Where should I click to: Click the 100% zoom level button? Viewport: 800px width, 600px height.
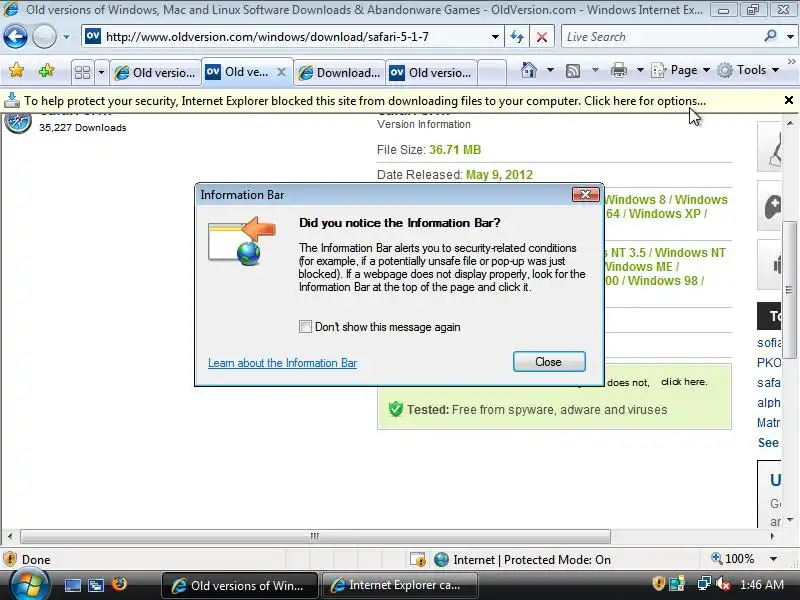(x=733, y=559)
